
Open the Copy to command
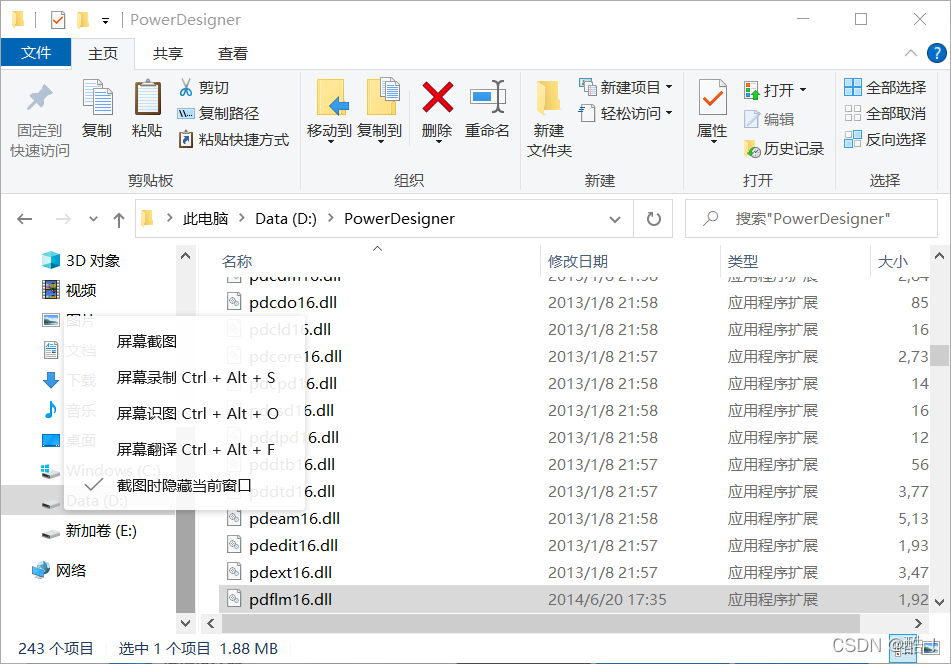(x=380, y=110)
